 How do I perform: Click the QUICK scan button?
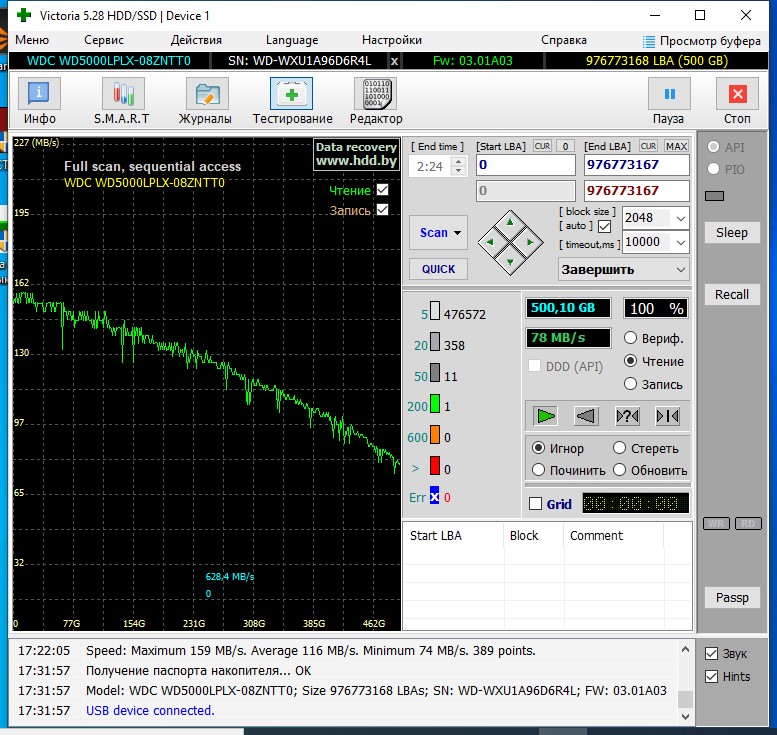pos(439,269)
